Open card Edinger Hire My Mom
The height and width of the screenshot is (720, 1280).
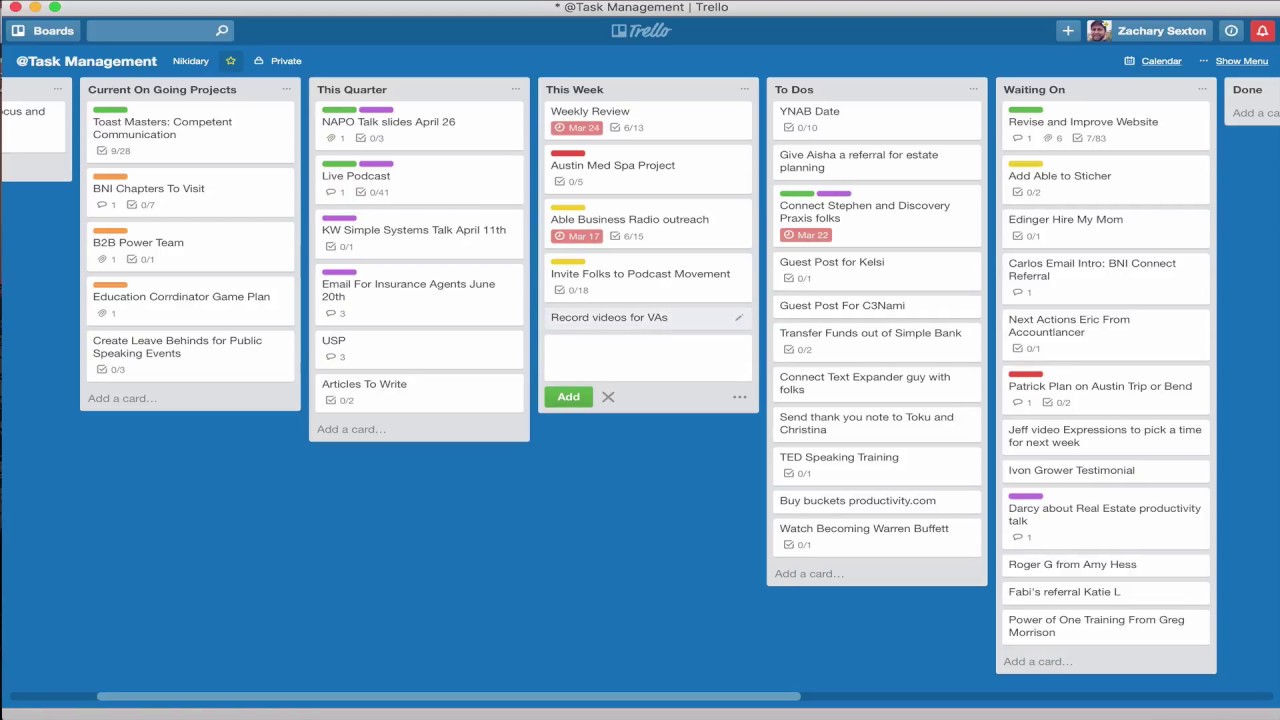(x=1105, y=227)
